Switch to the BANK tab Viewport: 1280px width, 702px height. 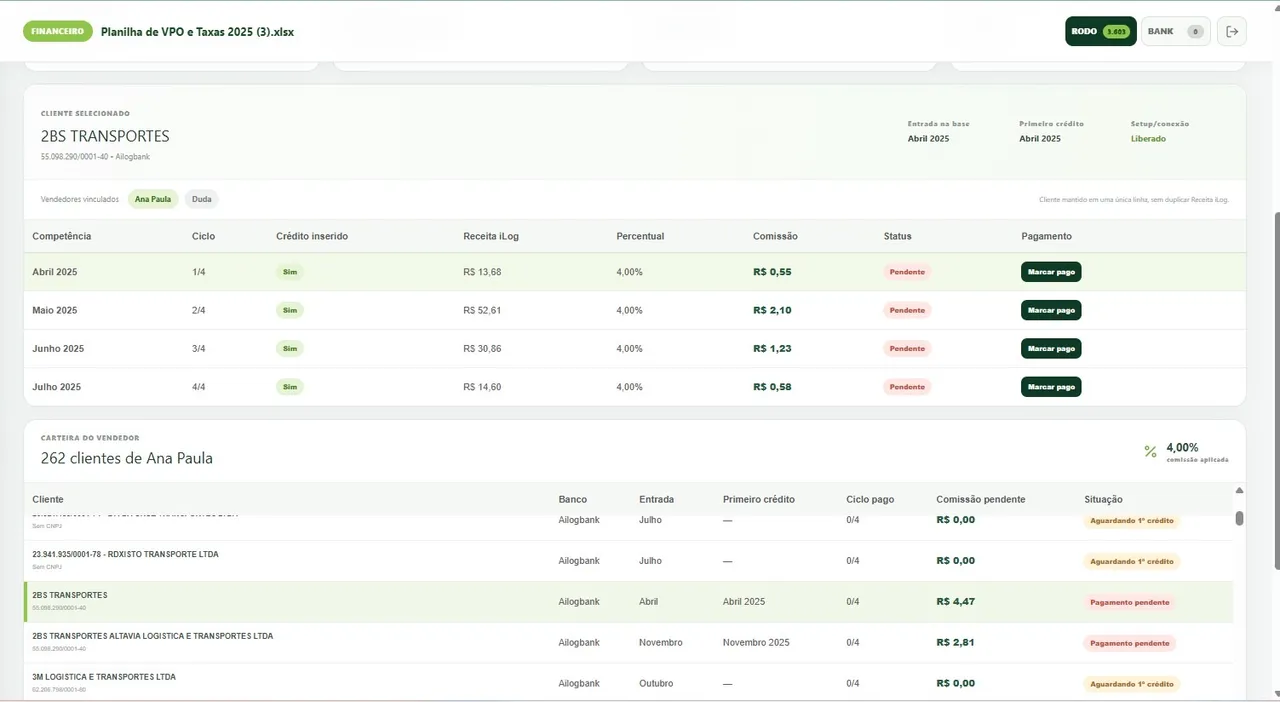click(1176, 31)
